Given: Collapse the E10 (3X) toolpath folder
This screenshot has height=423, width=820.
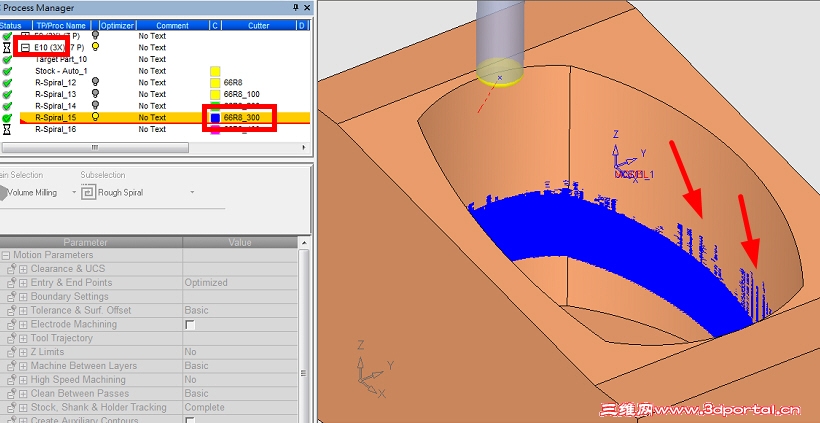Looking at the screenshot, I should pyautogui.click(x=25, y=48).
